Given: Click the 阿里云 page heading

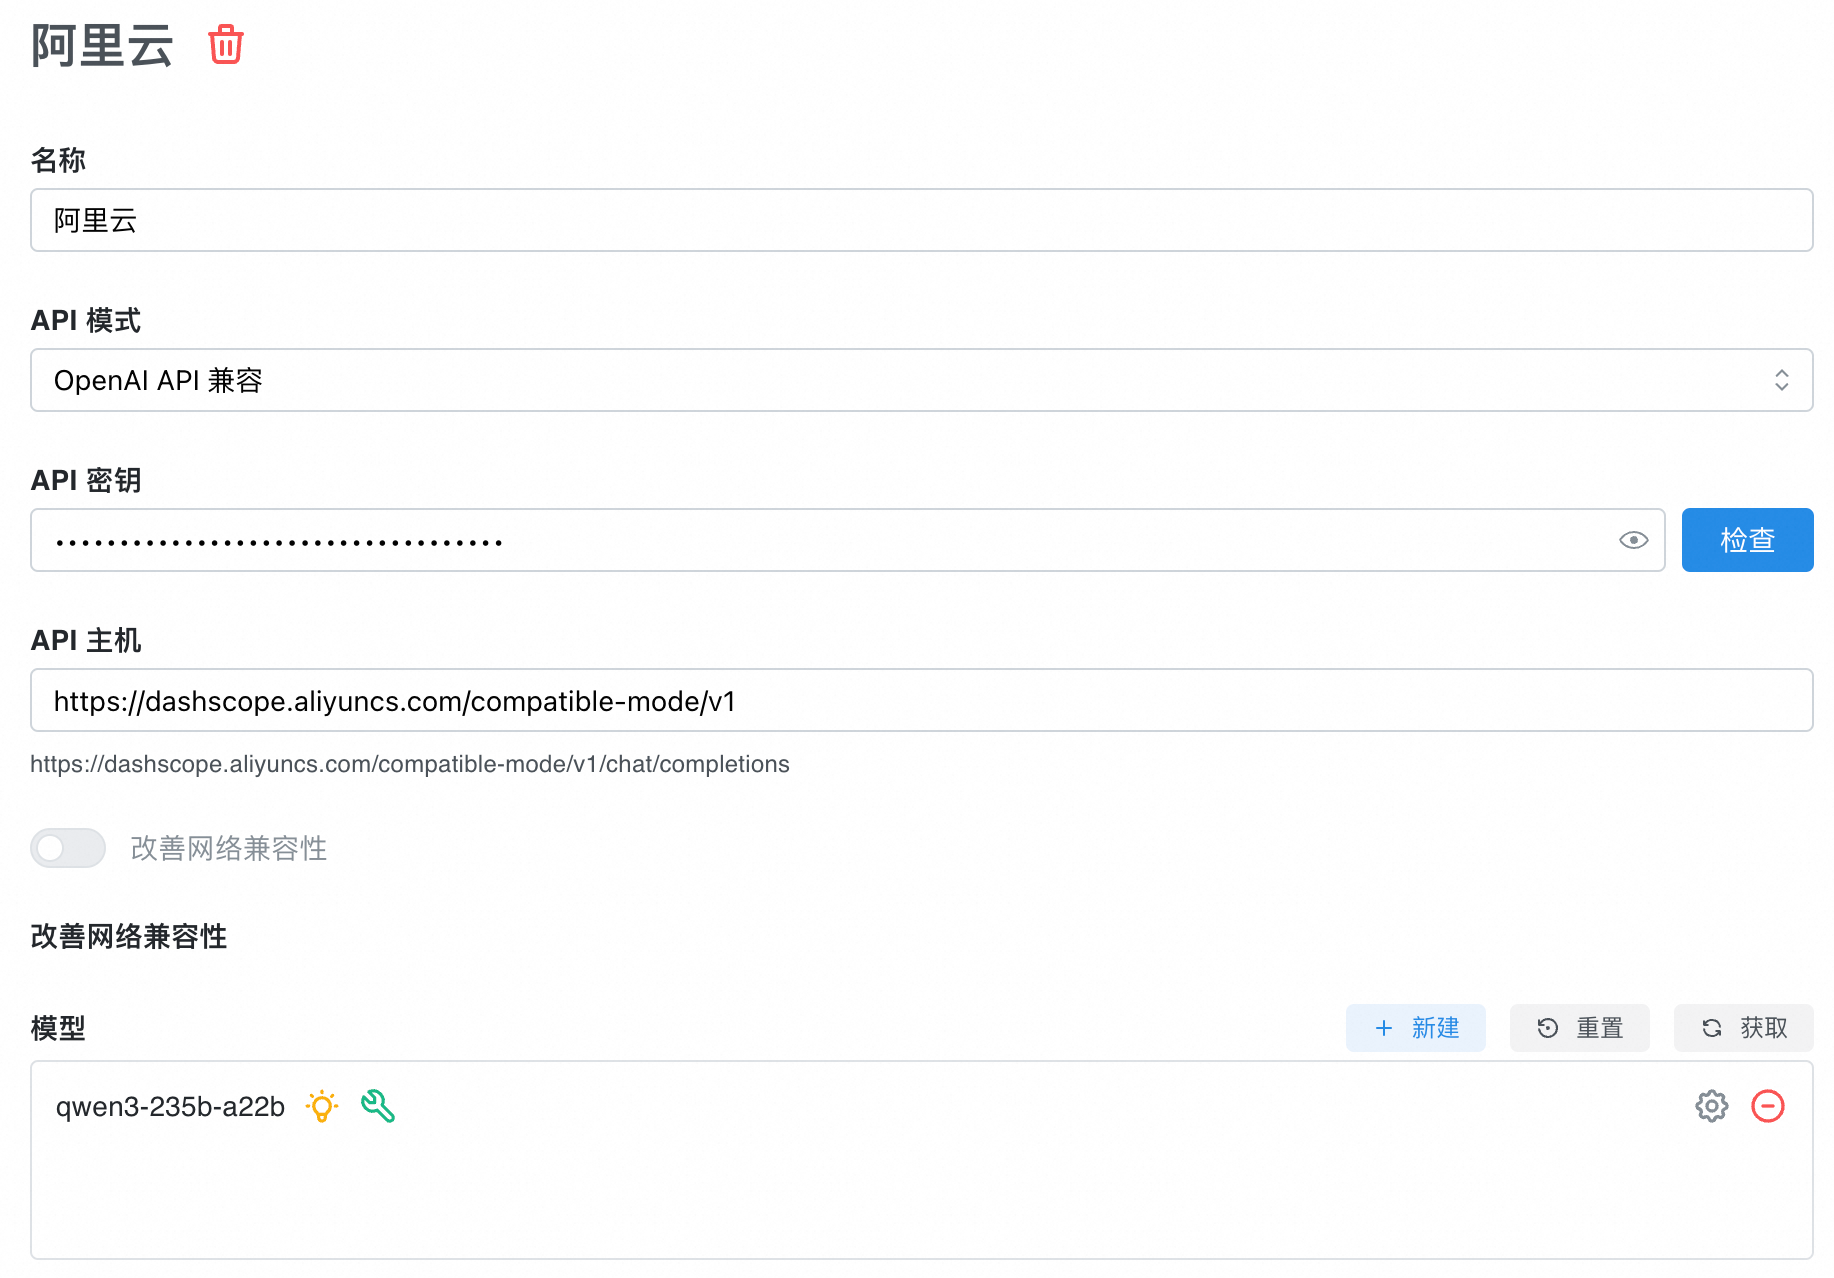Looking at the screenshot, I should 102,46.
